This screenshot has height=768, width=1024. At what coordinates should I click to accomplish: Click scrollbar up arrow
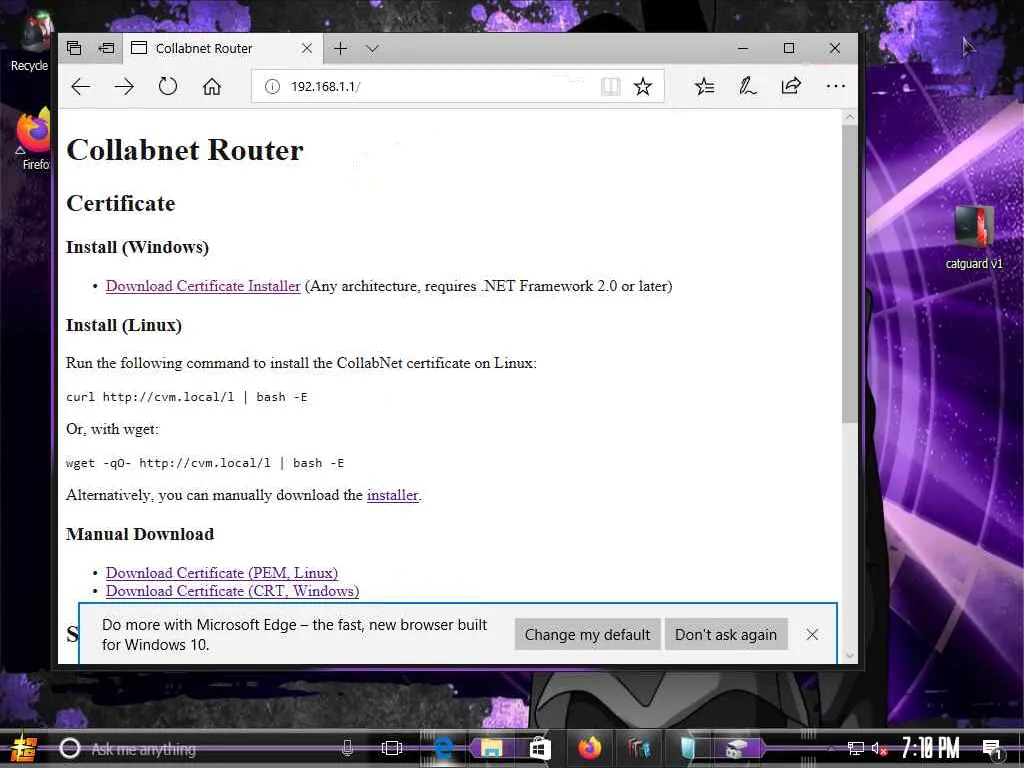click(x=849, y=117)
